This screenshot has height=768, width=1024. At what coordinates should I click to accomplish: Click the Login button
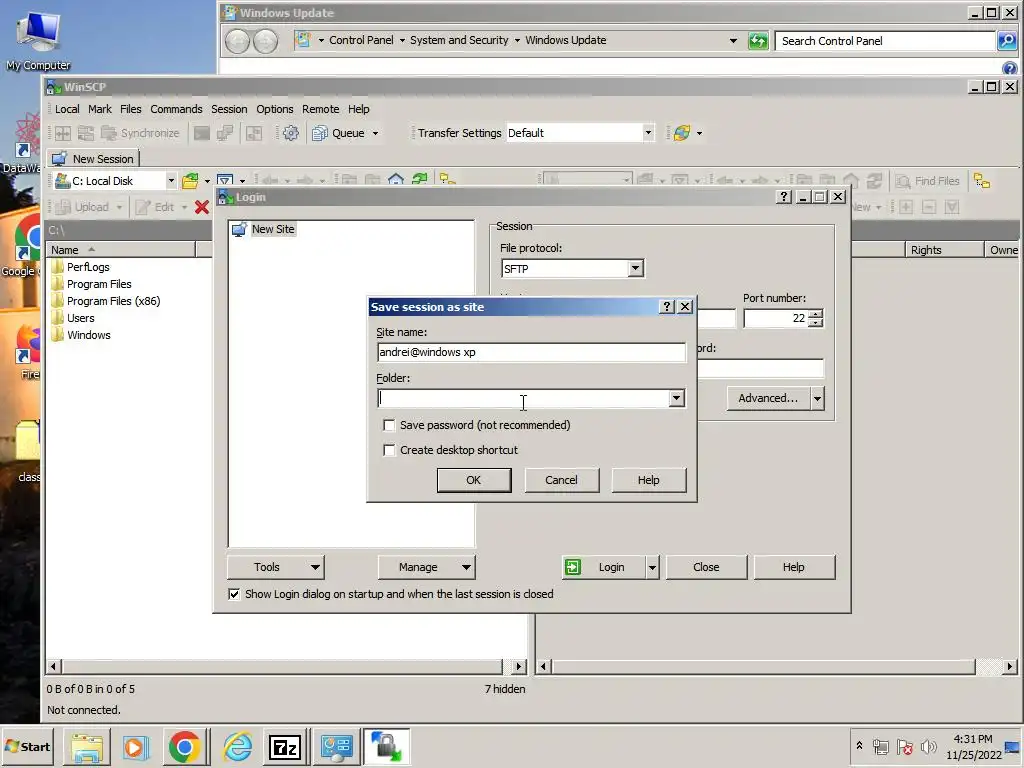pyautogui.click(x=603, y=567)
